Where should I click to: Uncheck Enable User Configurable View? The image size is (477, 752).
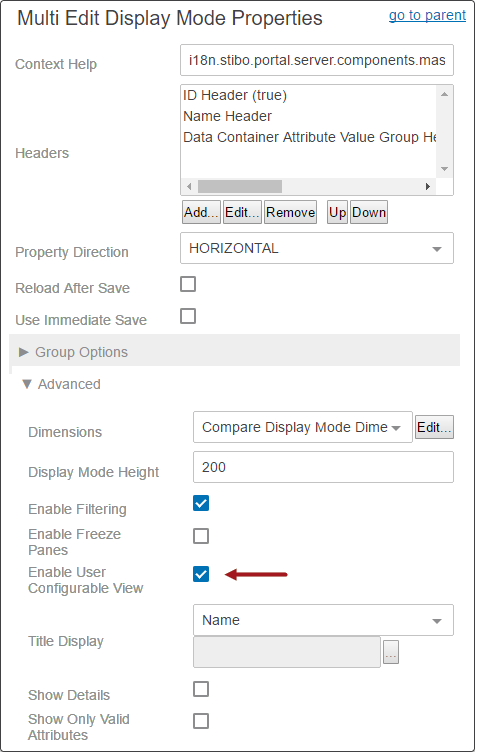click(201, 574)
